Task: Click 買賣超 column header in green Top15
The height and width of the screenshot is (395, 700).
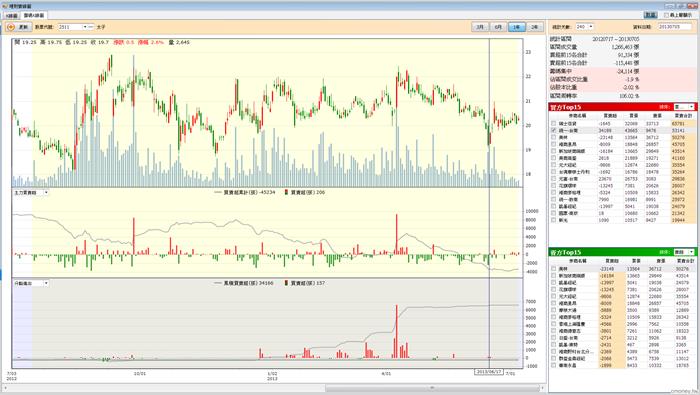Action: click(612, 261)
